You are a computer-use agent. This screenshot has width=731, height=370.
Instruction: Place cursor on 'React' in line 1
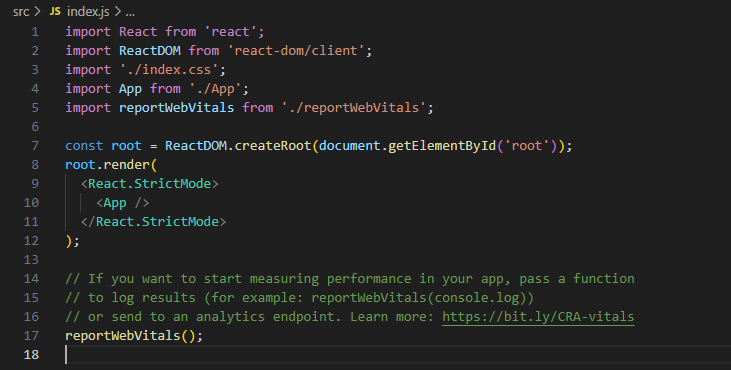pyautogui.click(x=138, y=32)
